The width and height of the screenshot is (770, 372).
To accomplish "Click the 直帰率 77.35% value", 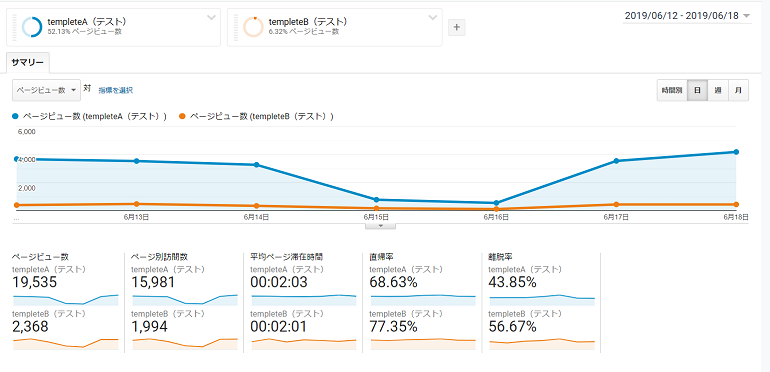I will coord(393,326).
